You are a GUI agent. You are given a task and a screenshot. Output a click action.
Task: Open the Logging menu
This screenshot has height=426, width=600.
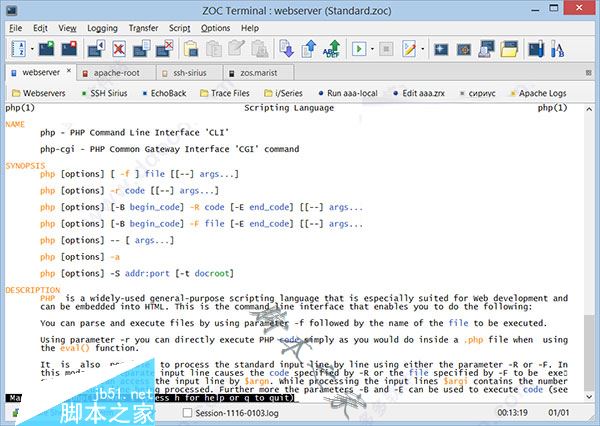pyautogui.click(x=102, y=28)
